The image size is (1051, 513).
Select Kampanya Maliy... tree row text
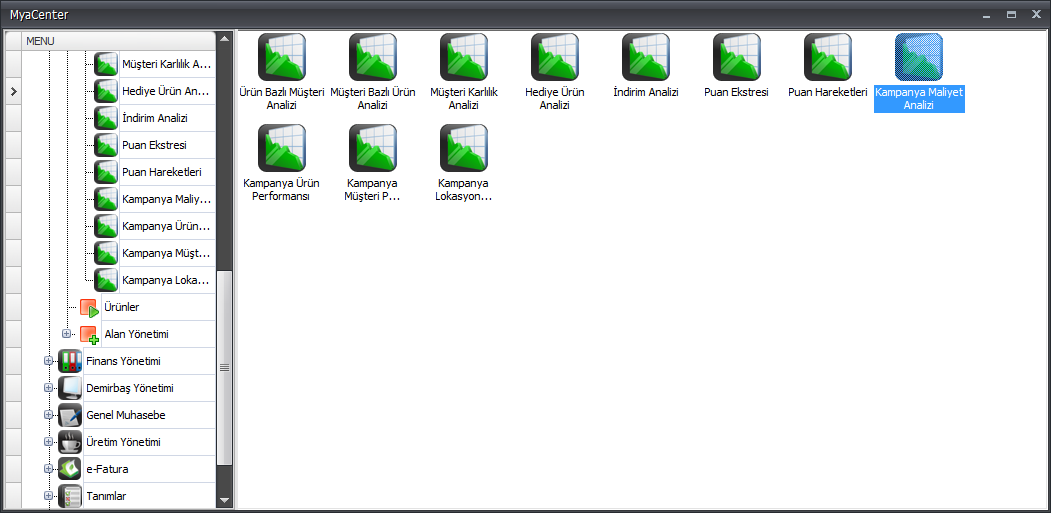tap(167, 199)
